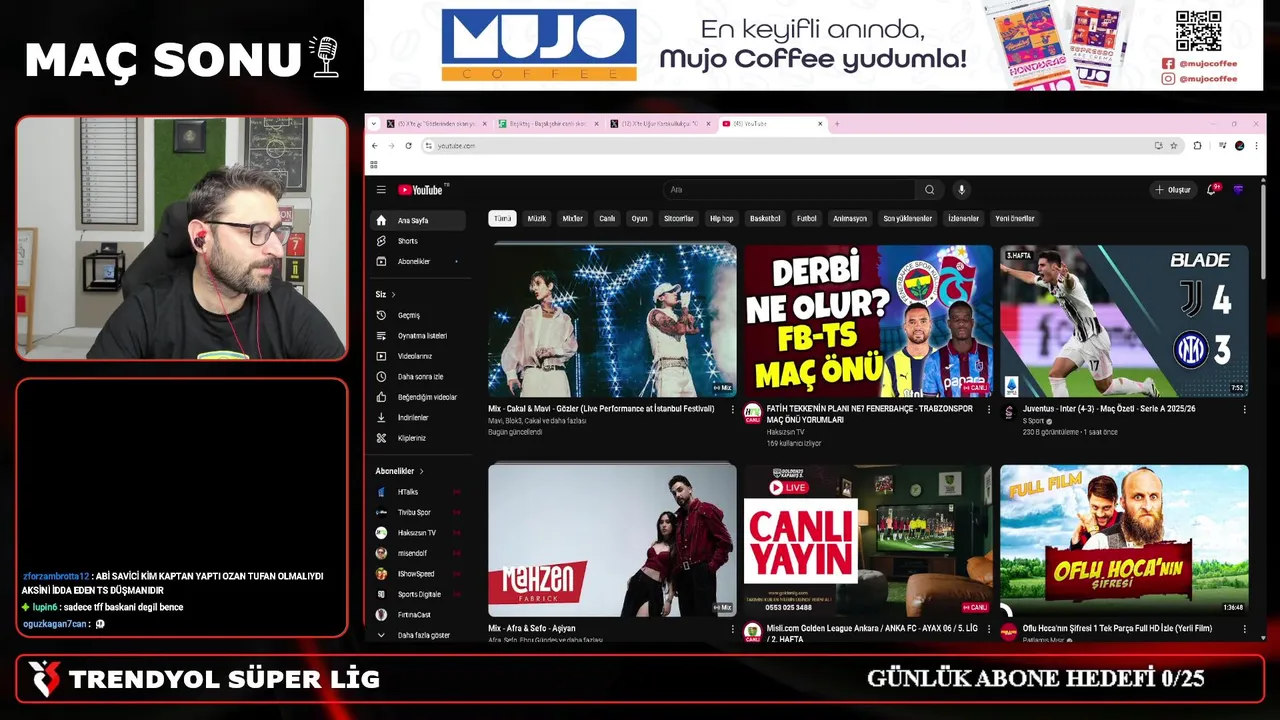The image size is (1280, 720).
Task: Open the account avatar menu
Action: pyautogui.click(x=1238, y=189)
